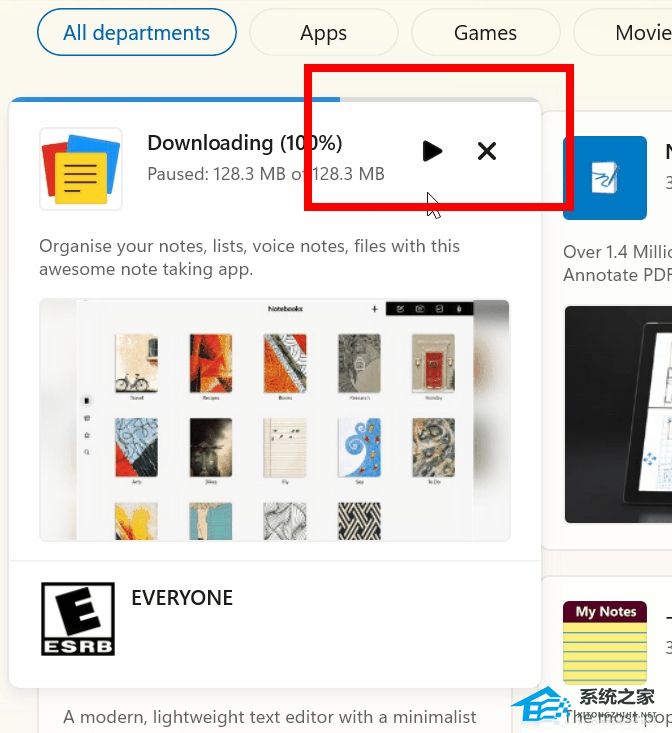This screenshot has width=672, height=733.
Task: Click the 'A modern, lightweight text editor' description
Action: pyautogui.click(x=270, y=717)
